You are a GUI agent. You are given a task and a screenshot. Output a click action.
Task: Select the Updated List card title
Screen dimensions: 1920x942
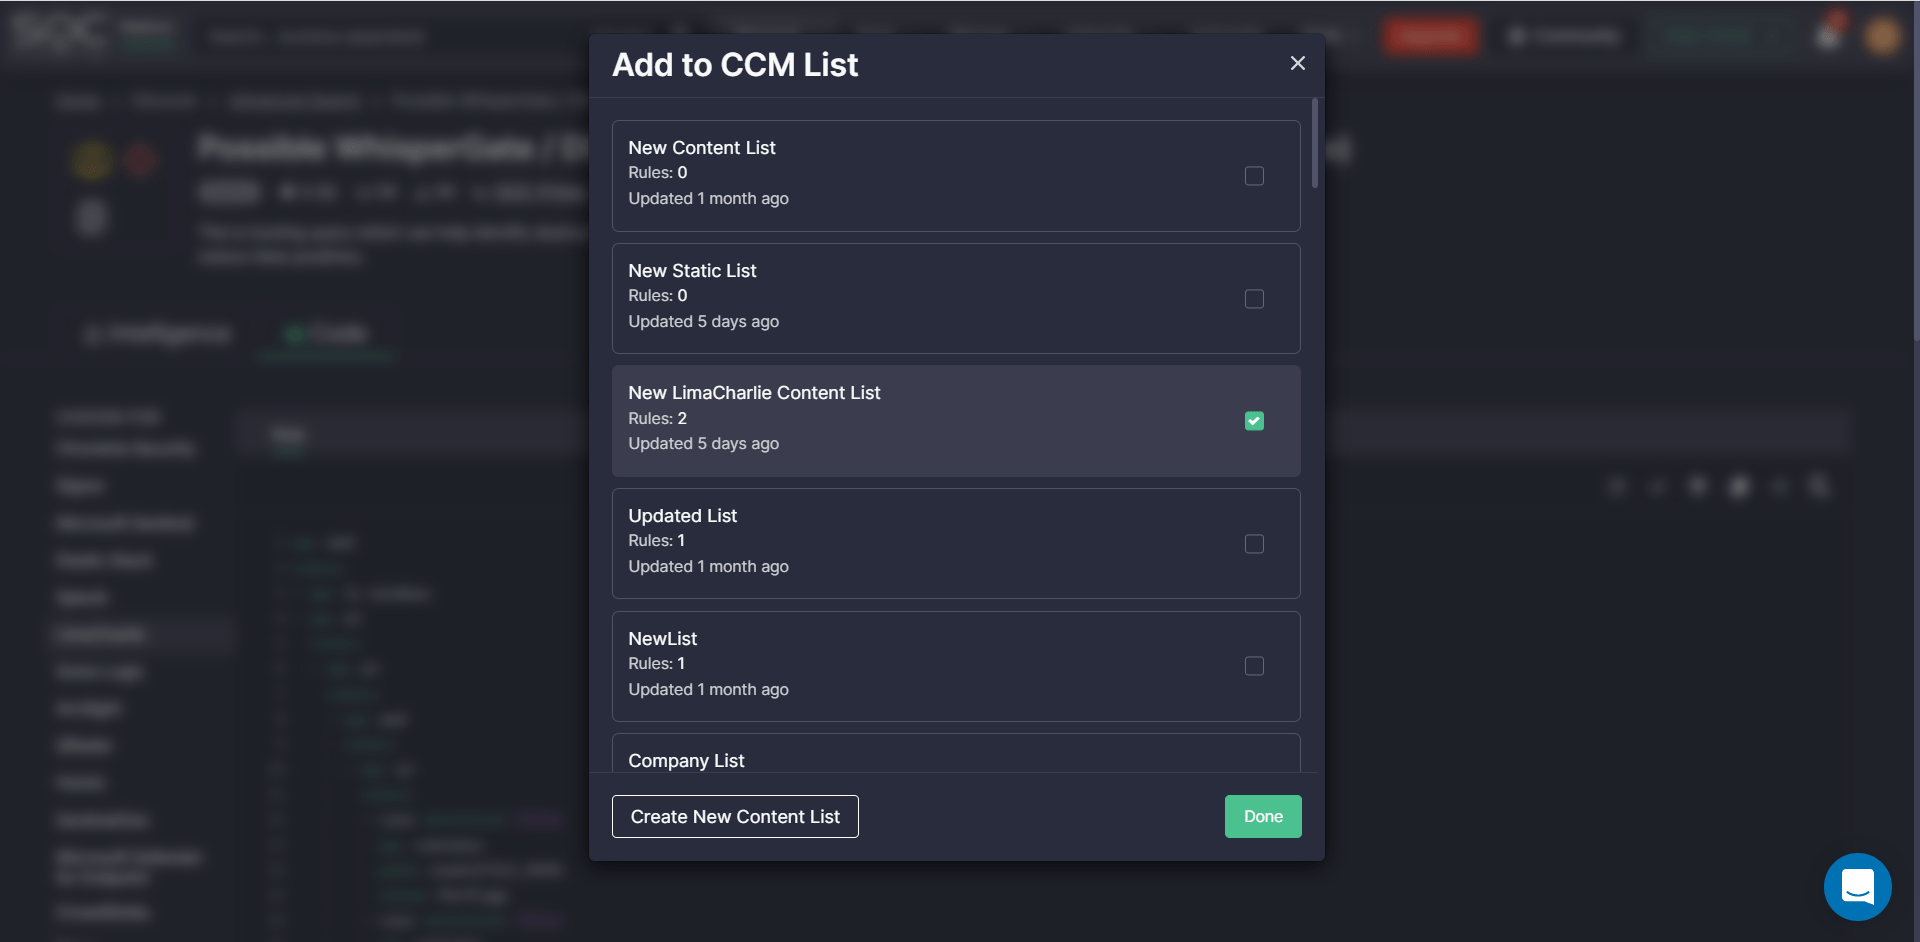click(682, 516)
